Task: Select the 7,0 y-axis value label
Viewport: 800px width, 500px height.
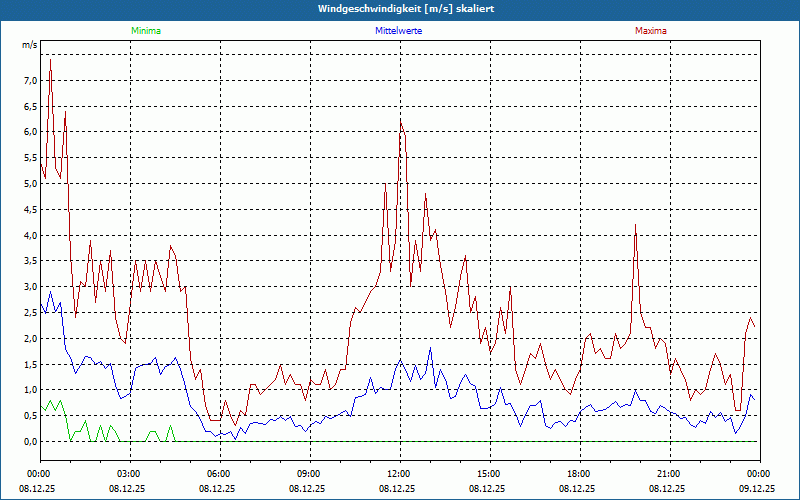Action: [x=30, y=80]
